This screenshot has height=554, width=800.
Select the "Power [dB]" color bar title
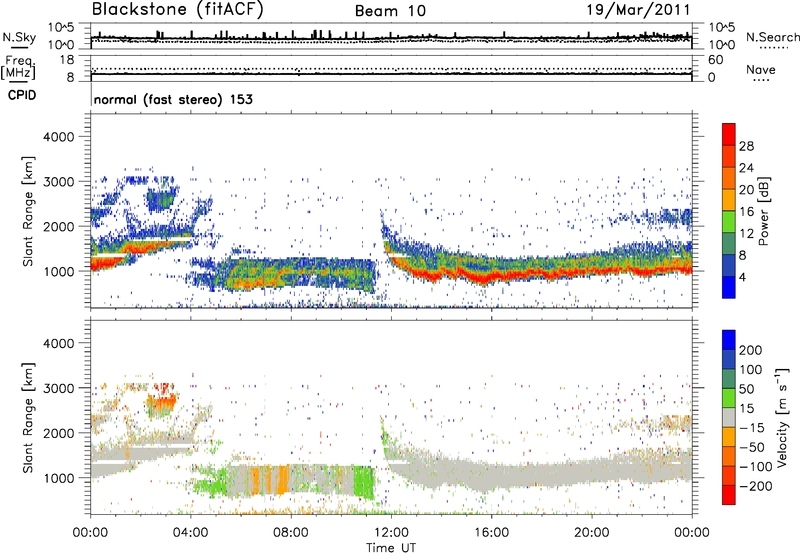click(764, 211)
